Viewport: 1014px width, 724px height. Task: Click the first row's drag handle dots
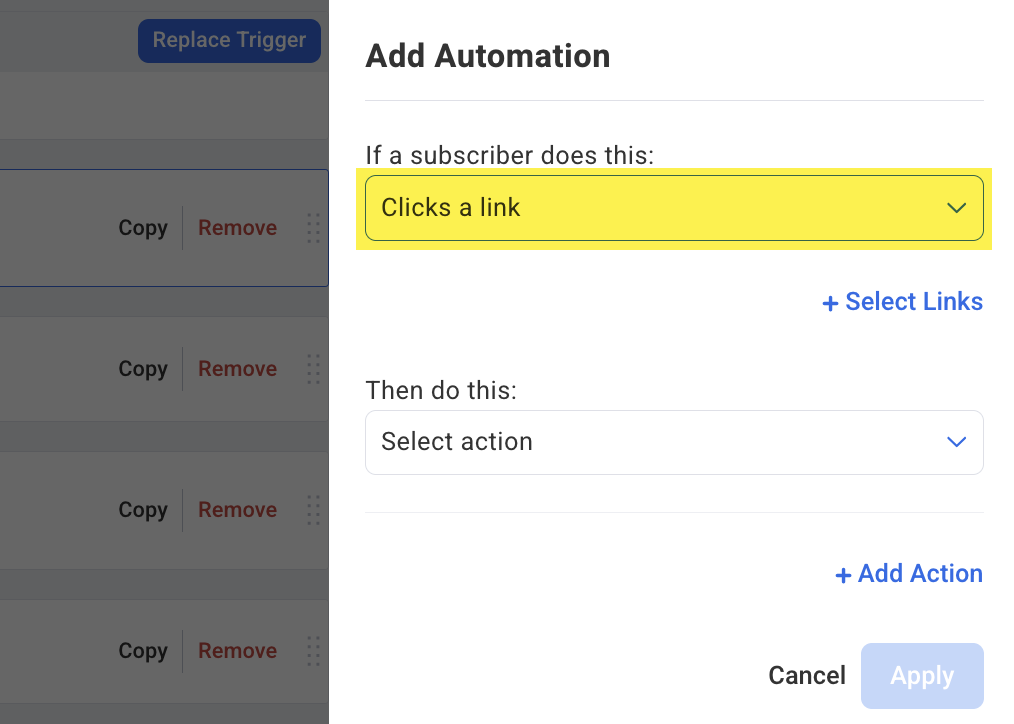pyautogui.click(x=314, y=228)
